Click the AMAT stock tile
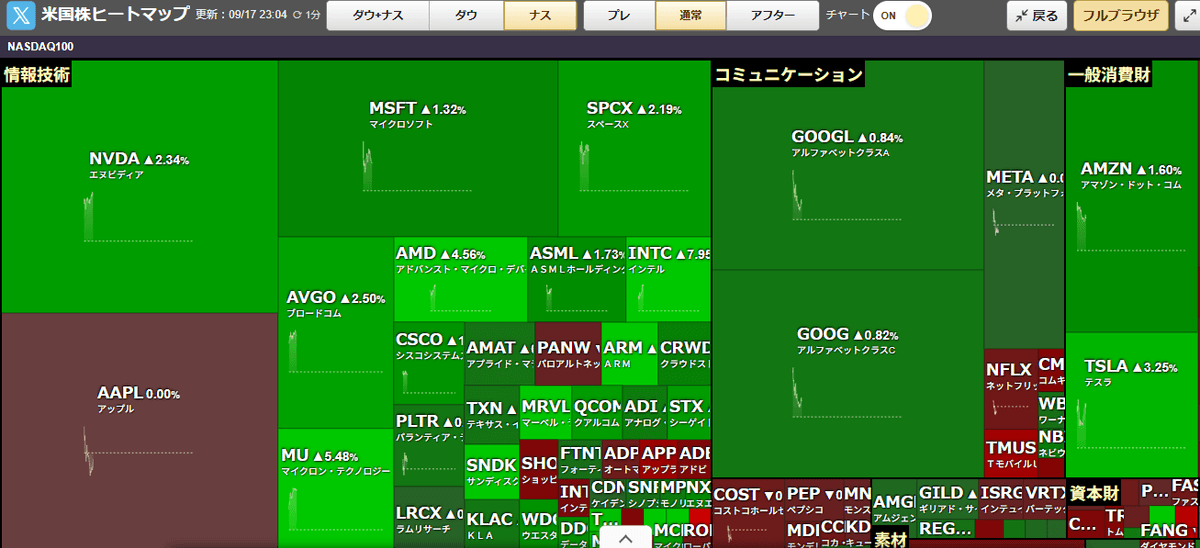The image size is (1200, 548). click(499, 354)
